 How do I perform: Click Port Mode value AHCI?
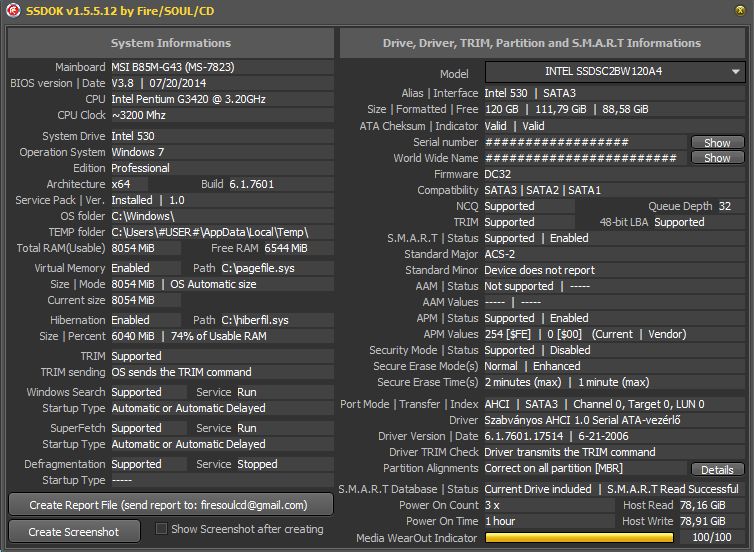(x=497, y=404)
